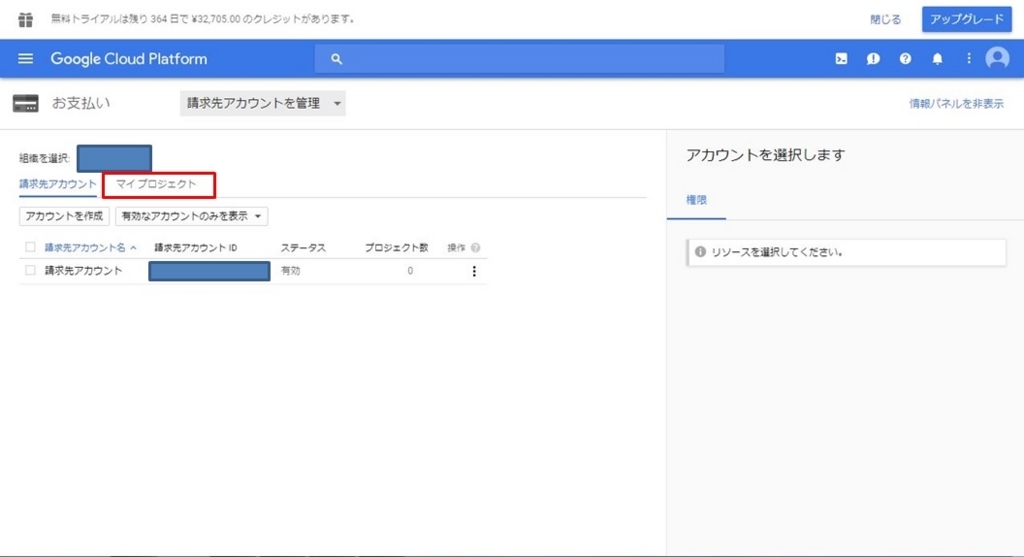Click the project count 0 cell
Viewport: 1024px width, 557px height.
tap(410, 270)
